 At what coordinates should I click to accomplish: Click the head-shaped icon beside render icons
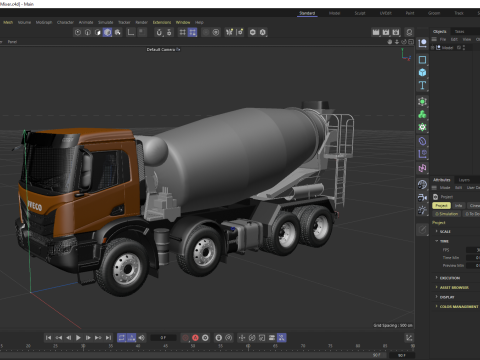pos(409,32)
